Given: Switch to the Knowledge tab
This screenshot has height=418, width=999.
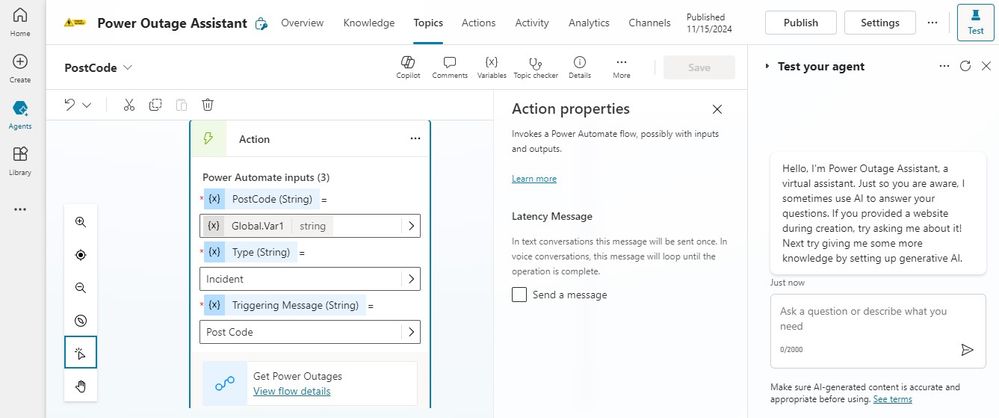Looking at the screenshot, I should [368, 22].
